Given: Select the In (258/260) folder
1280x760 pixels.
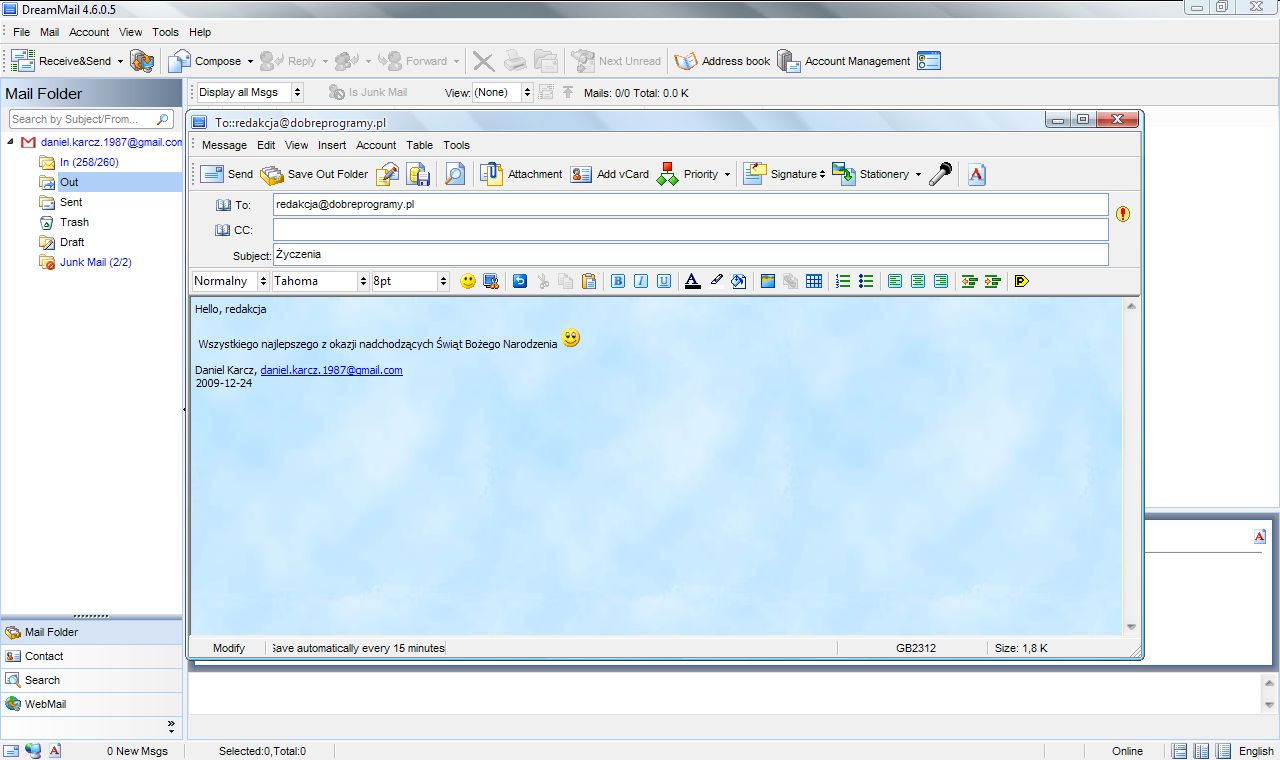Looking at the screenshot, I should click(x=89, y=162).
